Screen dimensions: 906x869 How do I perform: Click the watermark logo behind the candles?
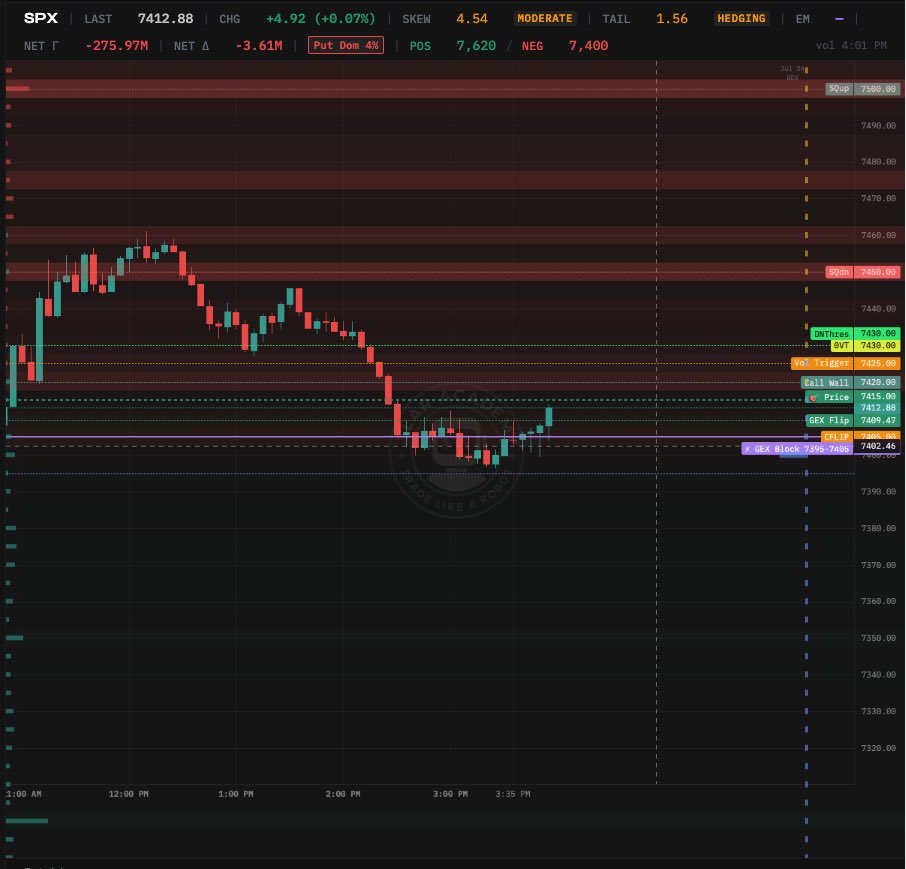coord(456,450)
